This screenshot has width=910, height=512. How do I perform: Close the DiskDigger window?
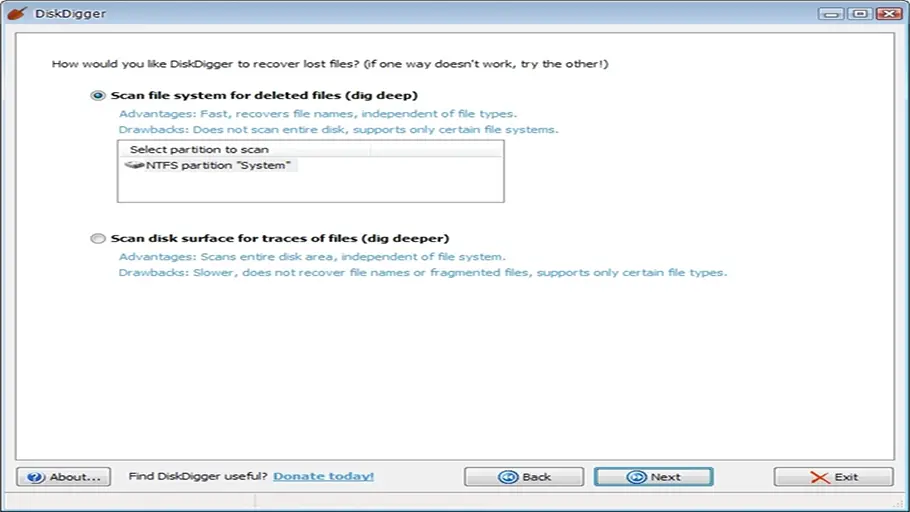coord(889,13)
